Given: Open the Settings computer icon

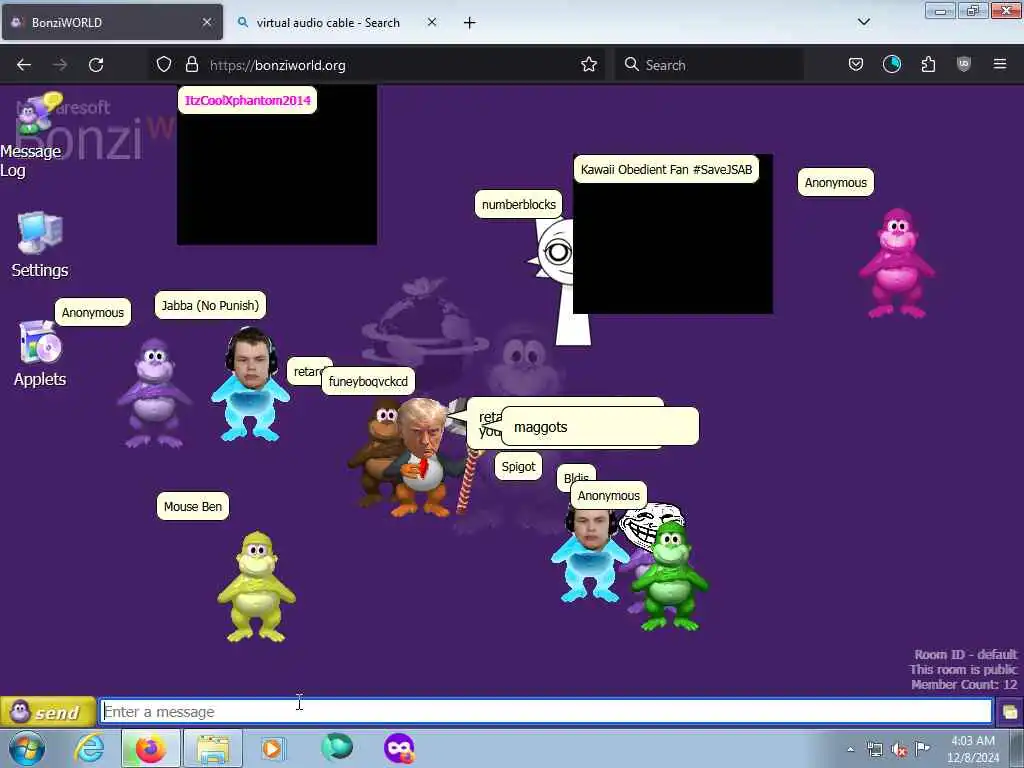Looking at the screenshot, I should click(40, 246).
